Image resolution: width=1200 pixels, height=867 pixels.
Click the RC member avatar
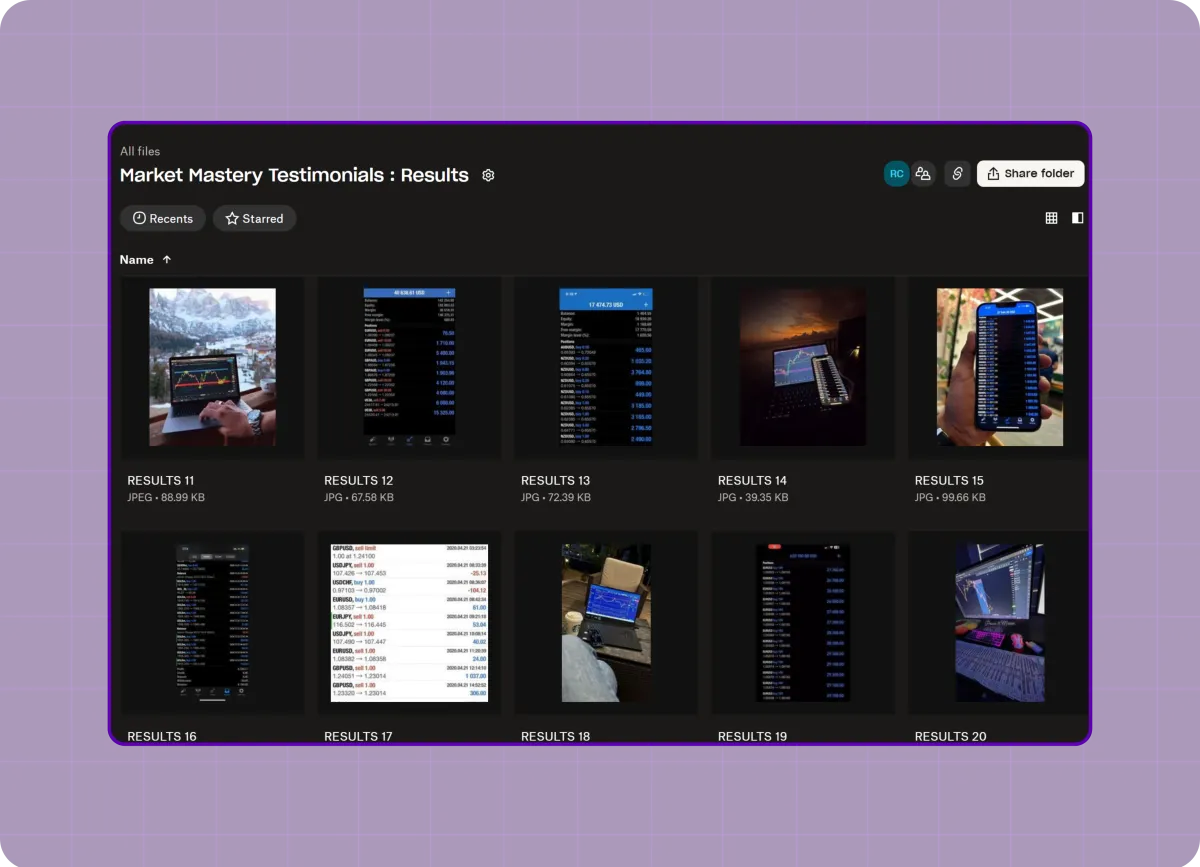point(896,174)
